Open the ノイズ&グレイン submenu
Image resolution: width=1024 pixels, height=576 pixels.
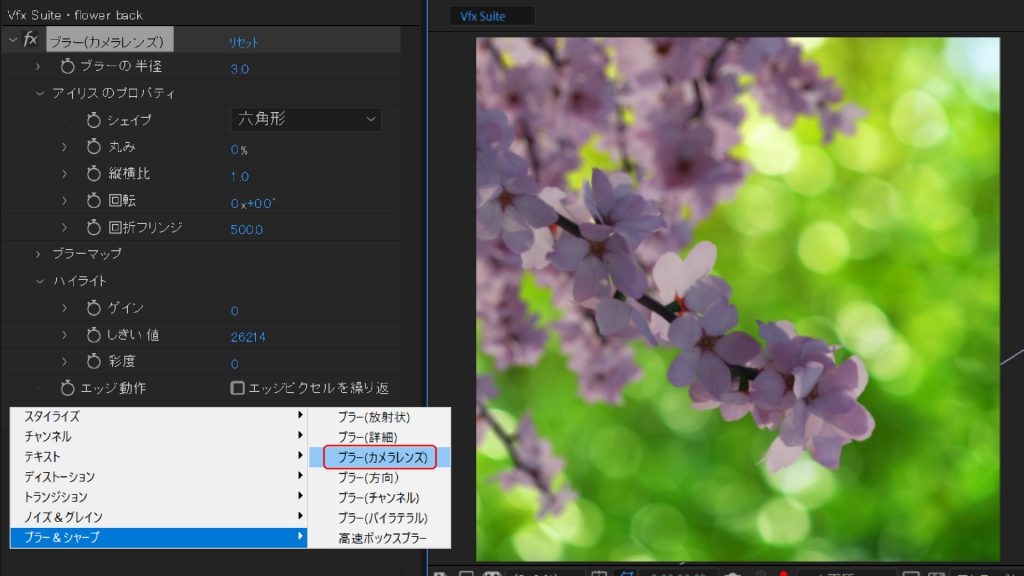point(159,517)
